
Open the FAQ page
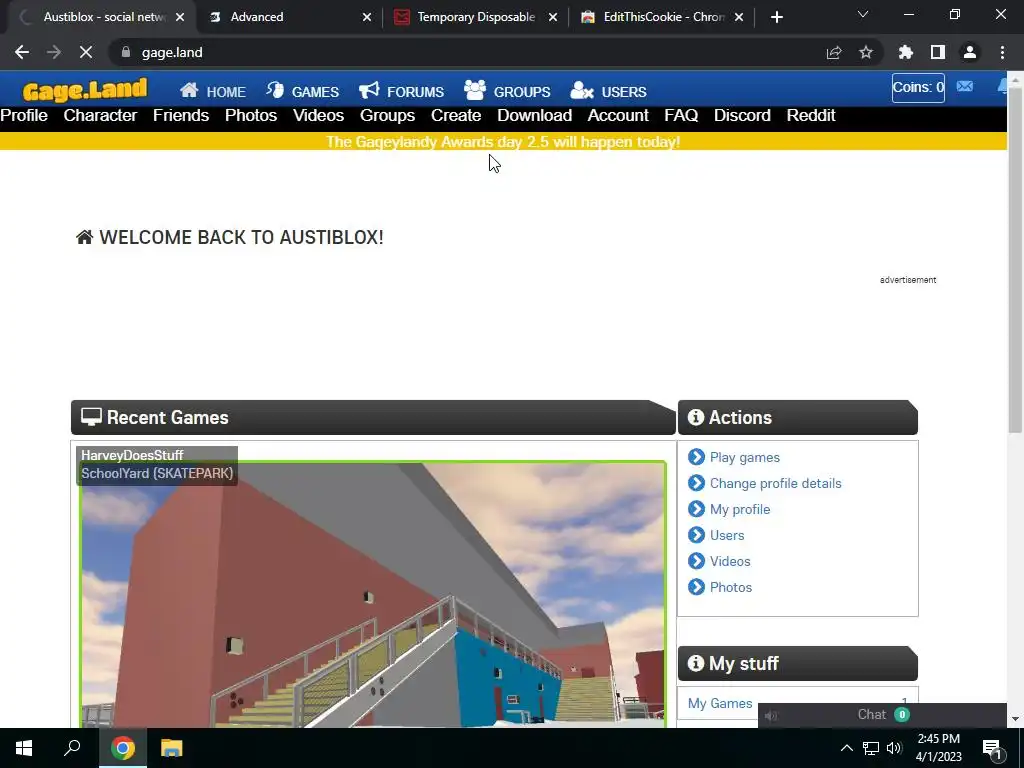tap(681, 116)
